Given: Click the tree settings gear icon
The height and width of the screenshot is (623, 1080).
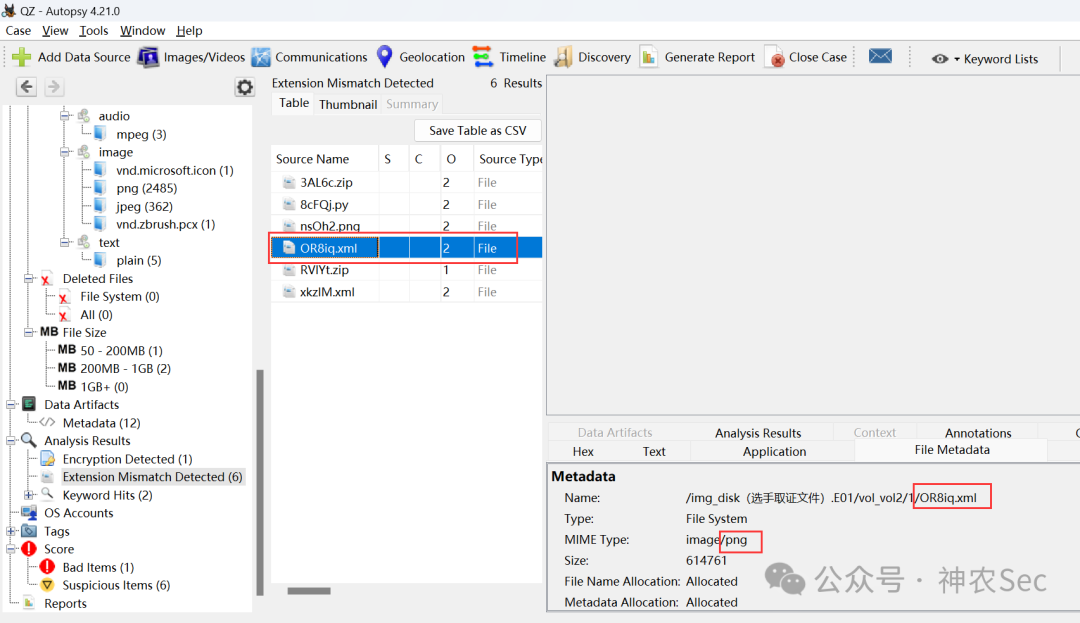Looking at the screenshot, I should click(x=245, y=87).
